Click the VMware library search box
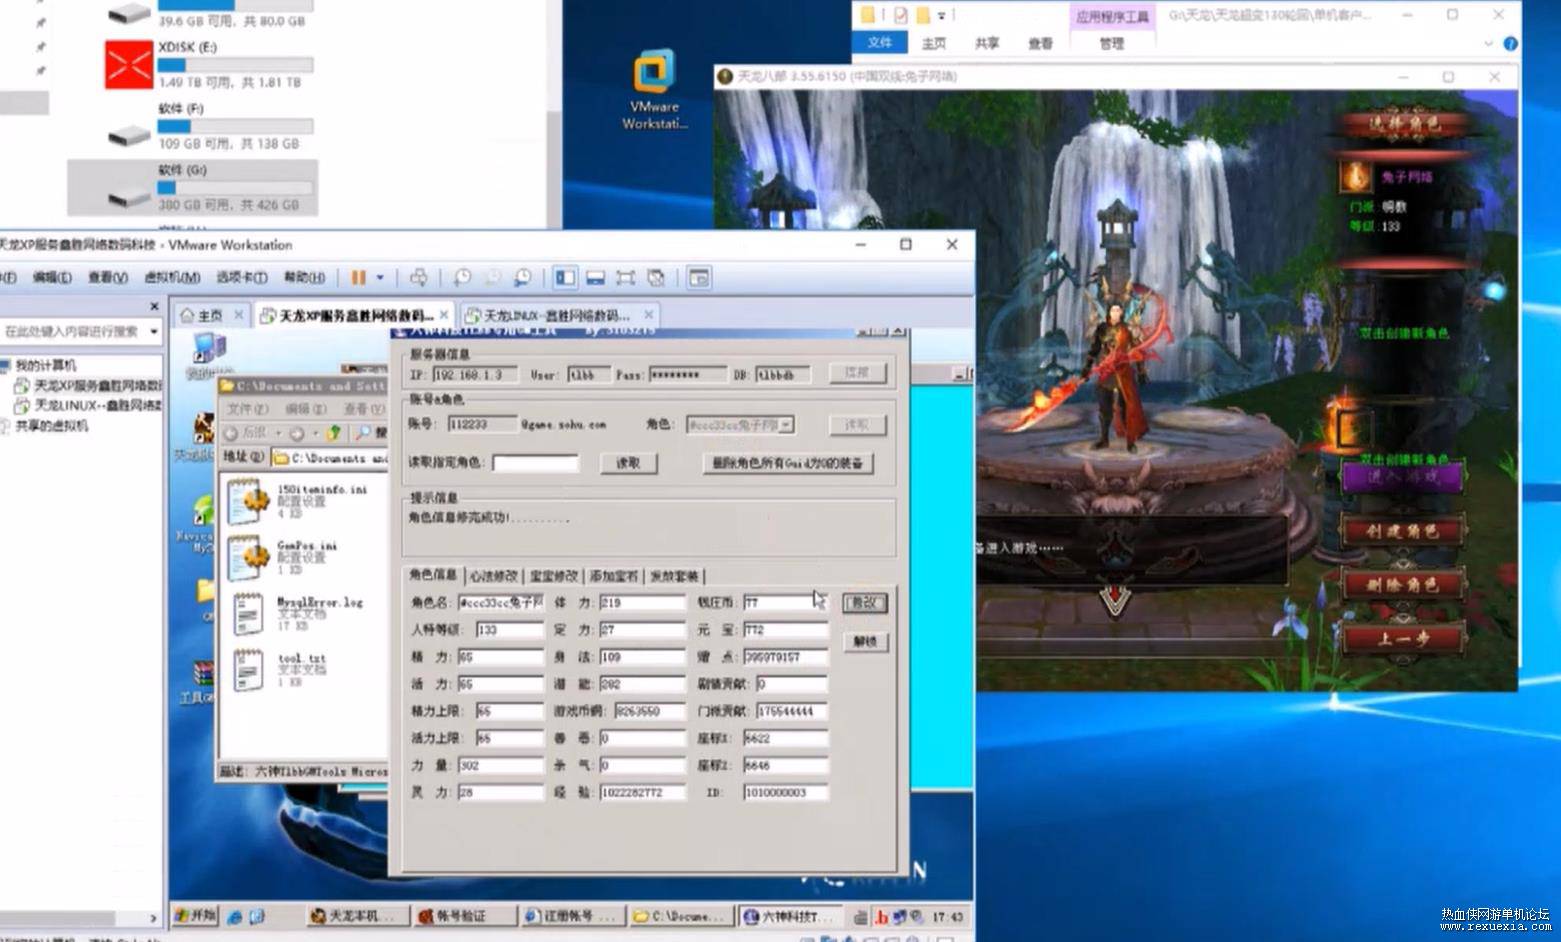The image size is (1561, 942). point(72,331)
